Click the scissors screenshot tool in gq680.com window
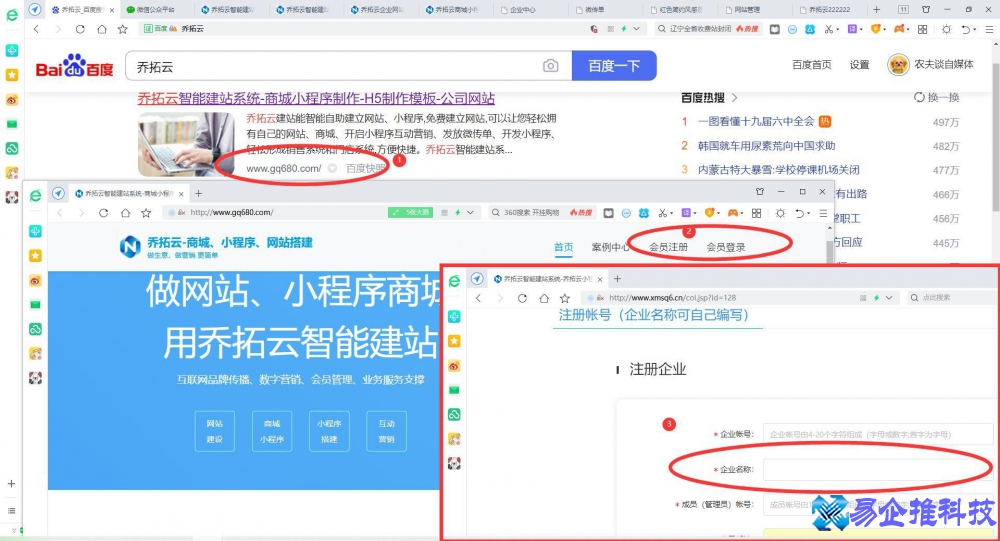The image size is (1000, 541). click(x=663, y=213)
